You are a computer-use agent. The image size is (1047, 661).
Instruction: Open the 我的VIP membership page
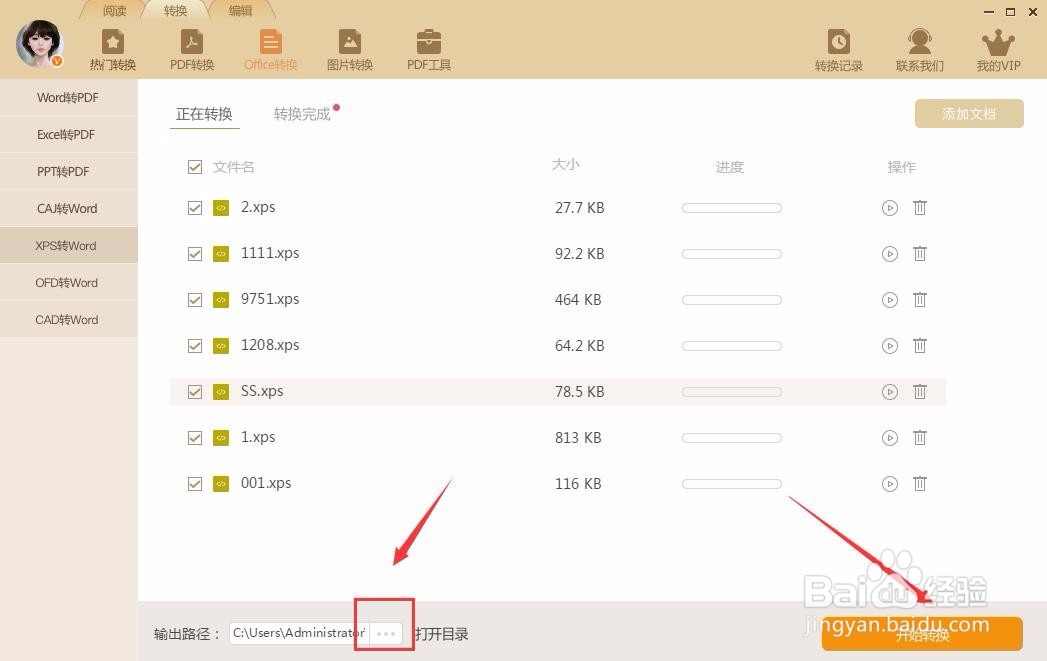(x=997, y=47)
